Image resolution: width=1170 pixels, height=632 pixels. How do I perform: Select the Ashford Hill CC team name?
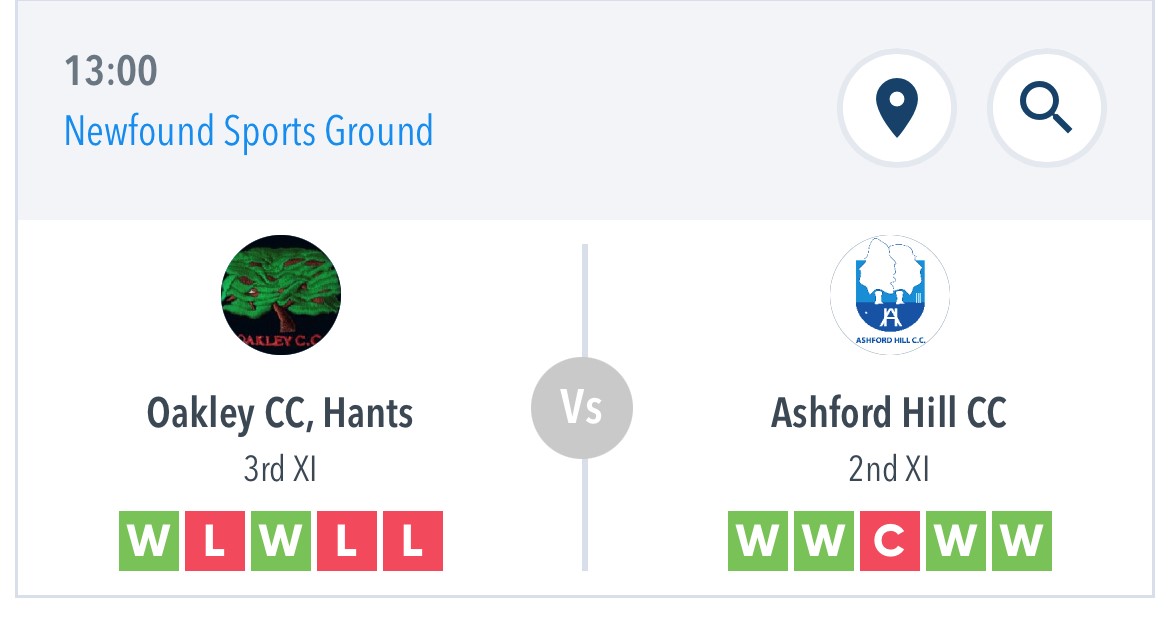(889, 413)
